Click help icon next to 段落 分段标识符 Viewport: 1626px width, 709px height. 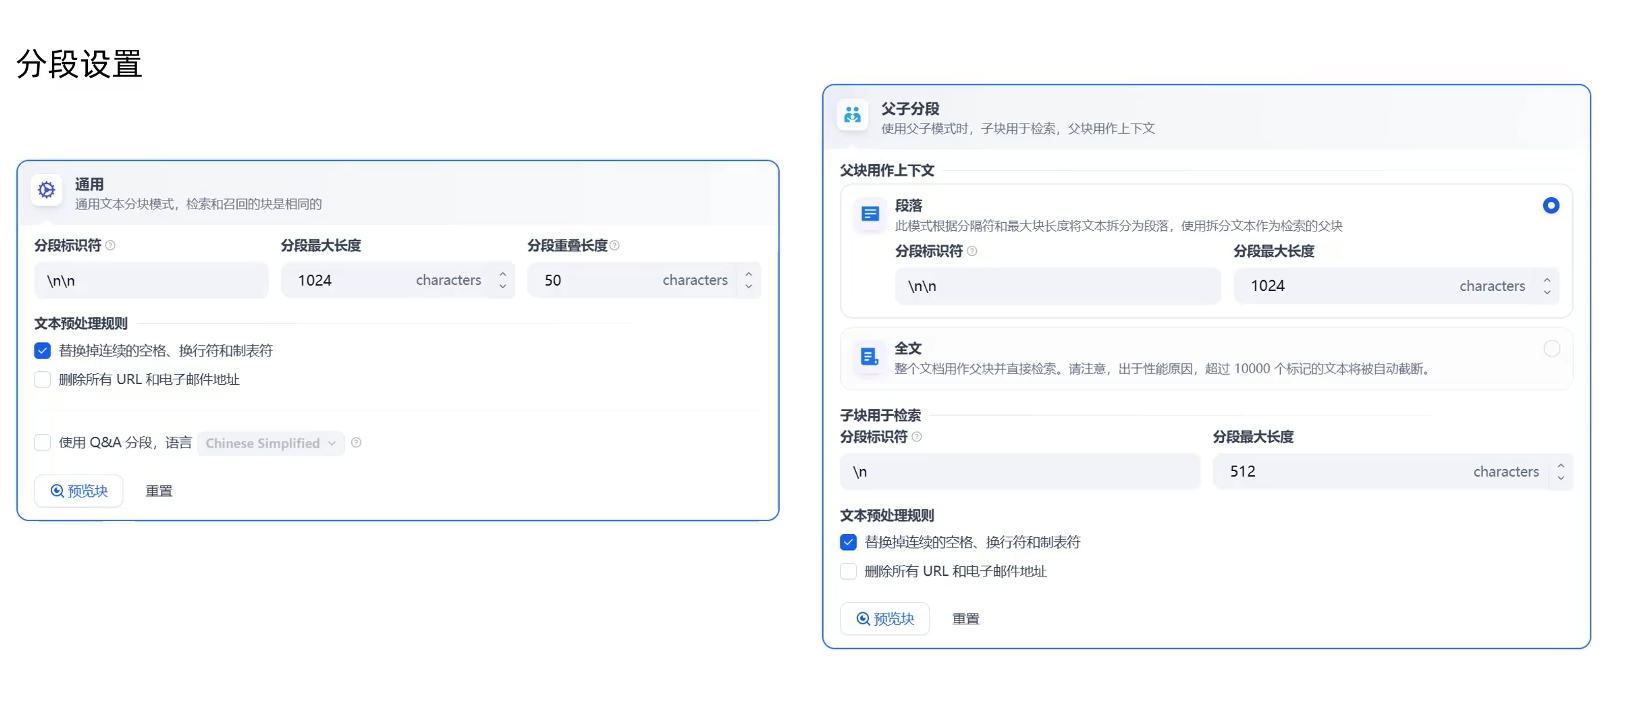click(972, 251)
